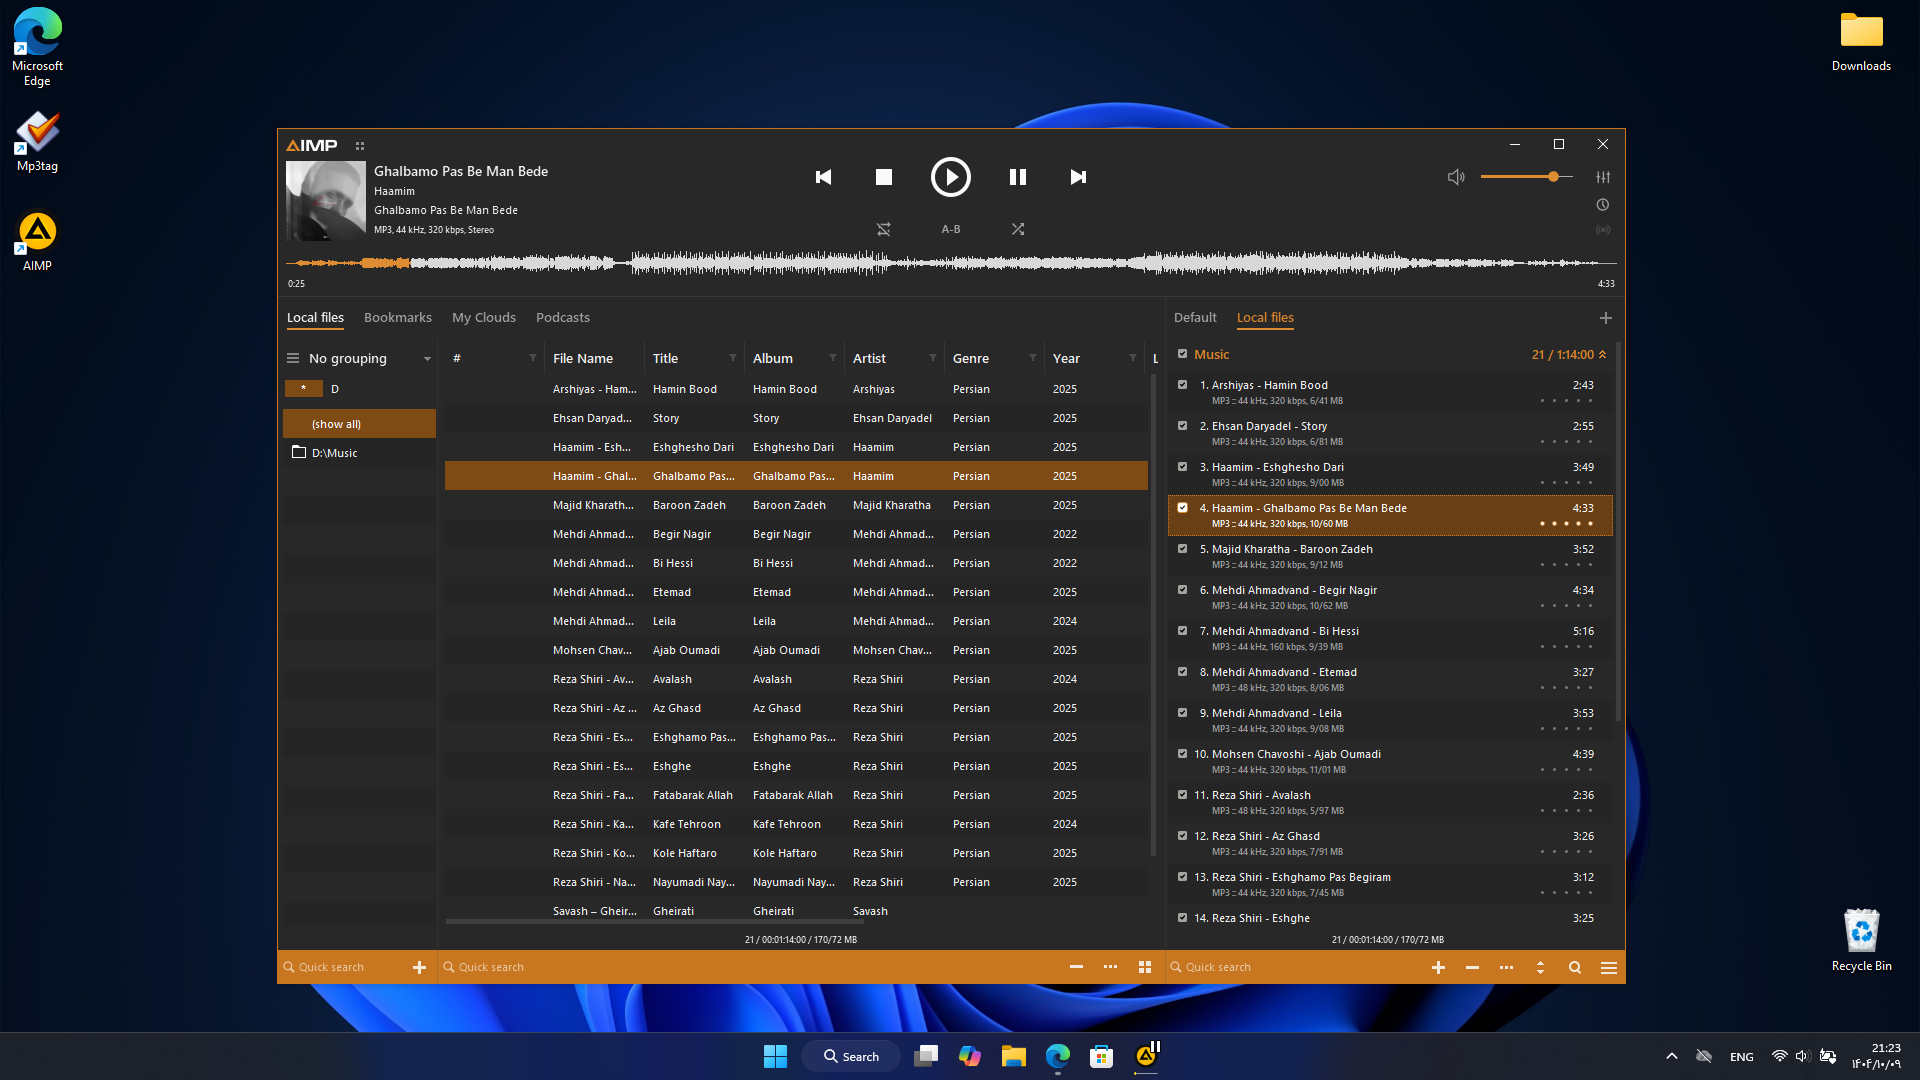Open the taskbar Search box

point(851,1056)
